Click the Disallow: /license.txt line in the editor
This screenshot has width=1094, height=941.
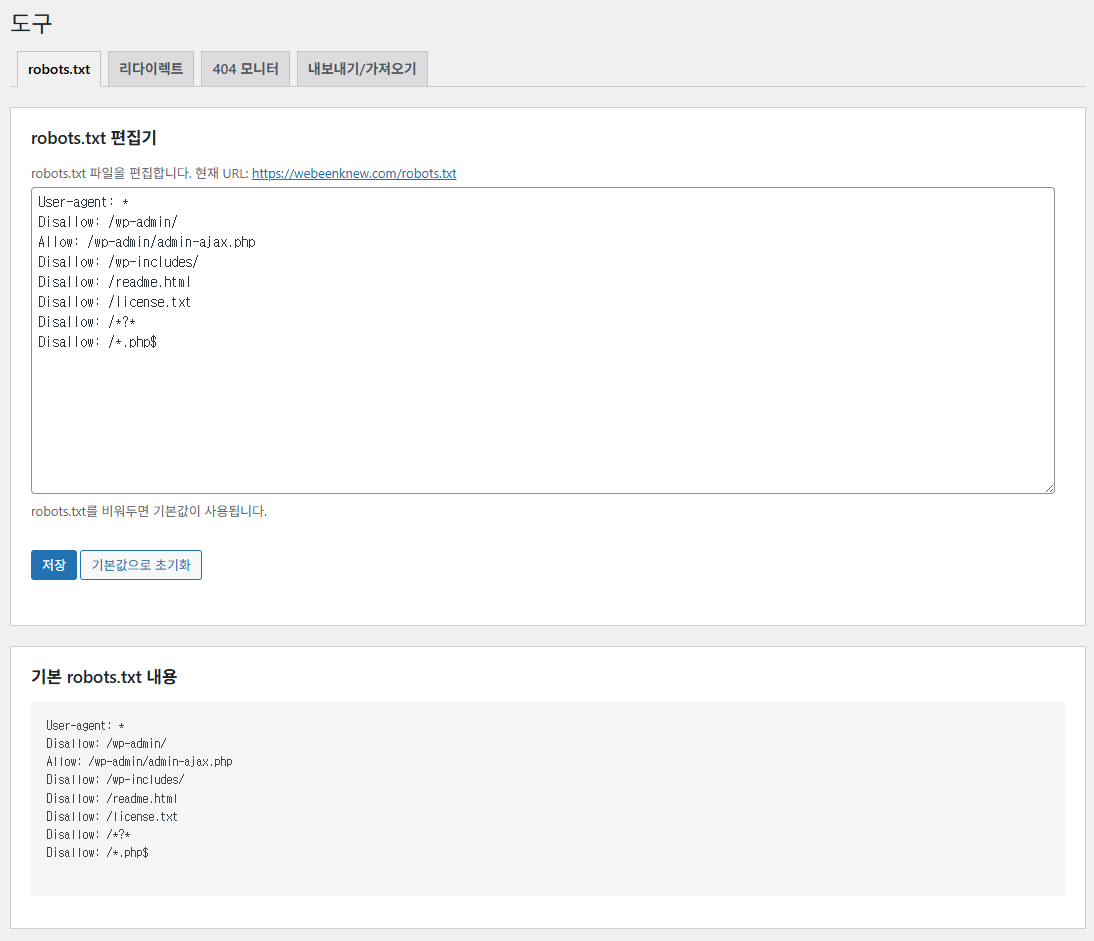tap(114, 302)
